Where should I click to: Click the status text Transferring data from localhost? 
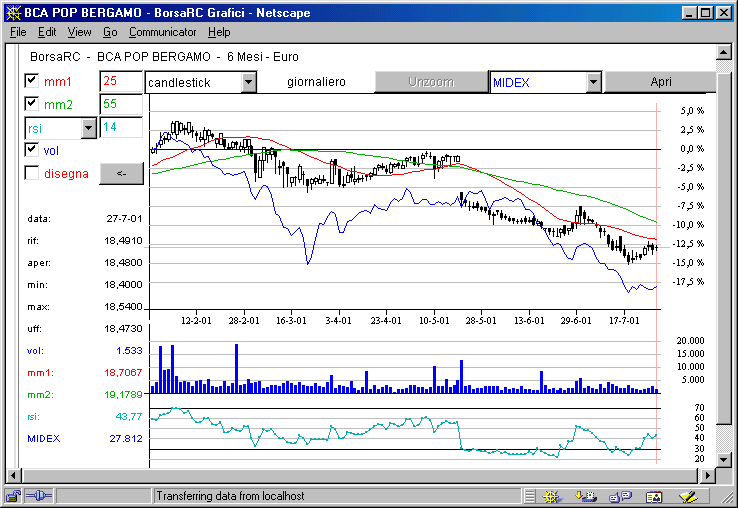(230, 496)
